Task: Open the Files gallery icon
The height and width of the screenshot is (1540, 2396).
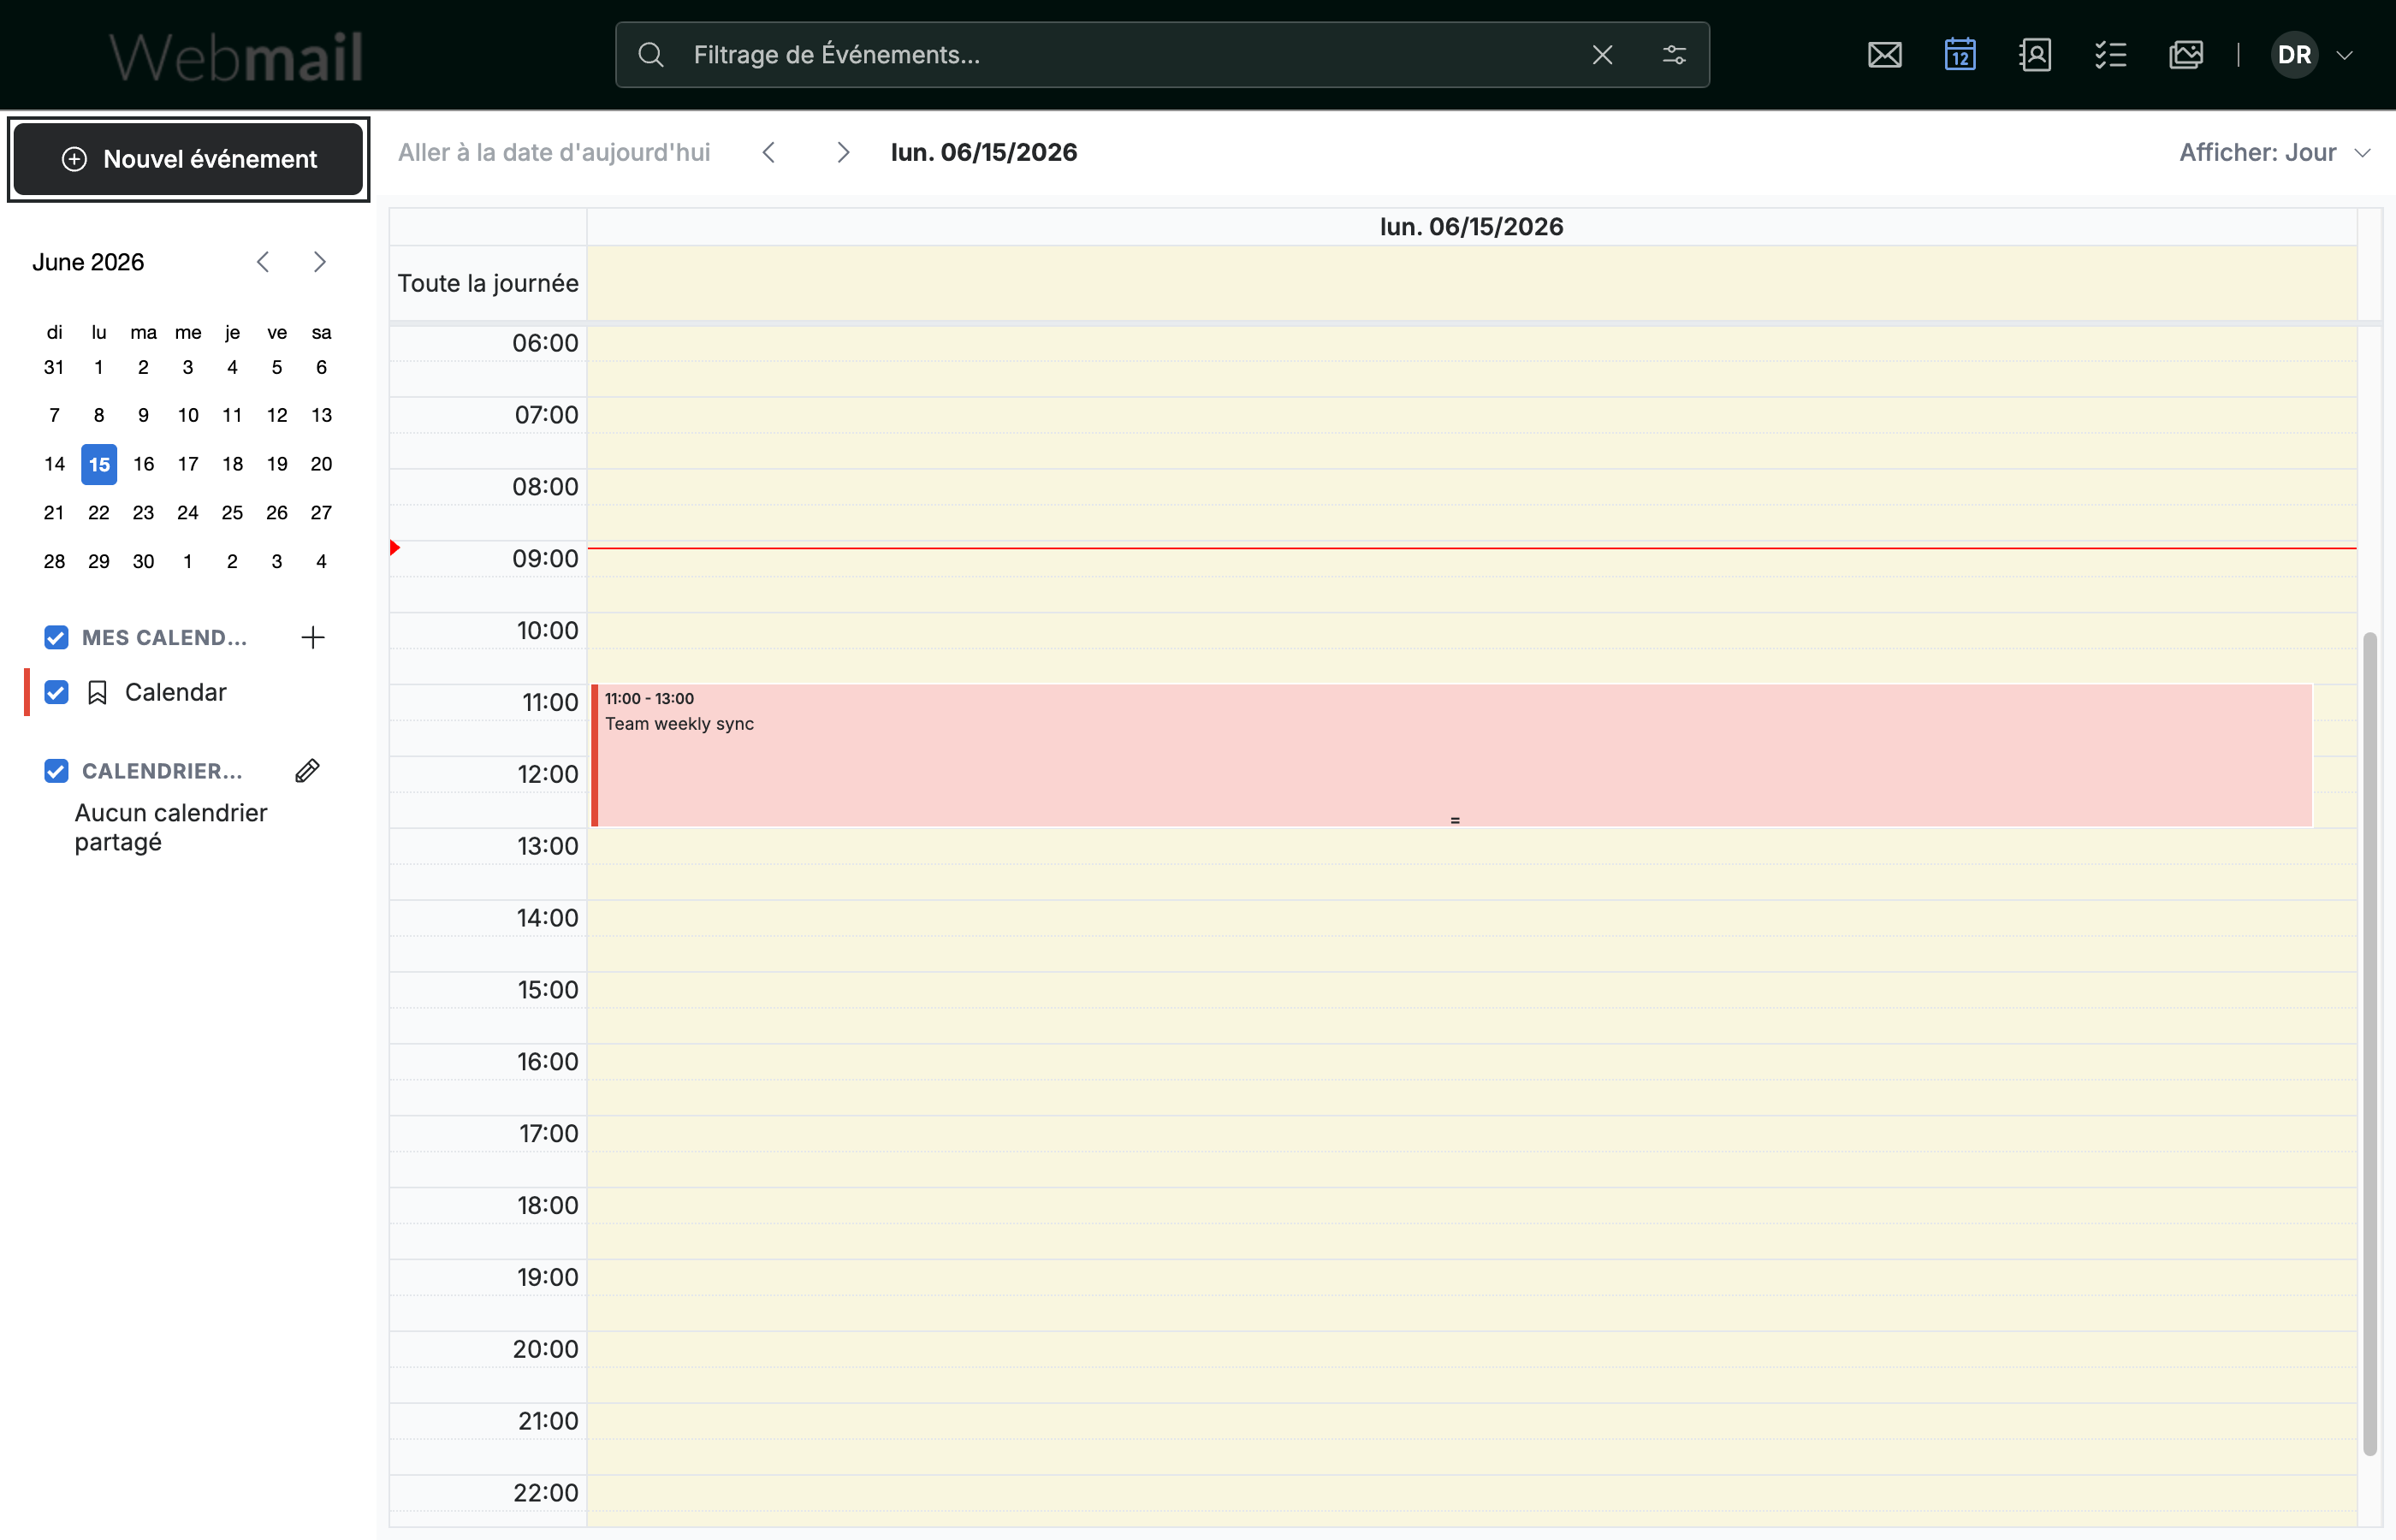Action: [x=2186, y=55]
